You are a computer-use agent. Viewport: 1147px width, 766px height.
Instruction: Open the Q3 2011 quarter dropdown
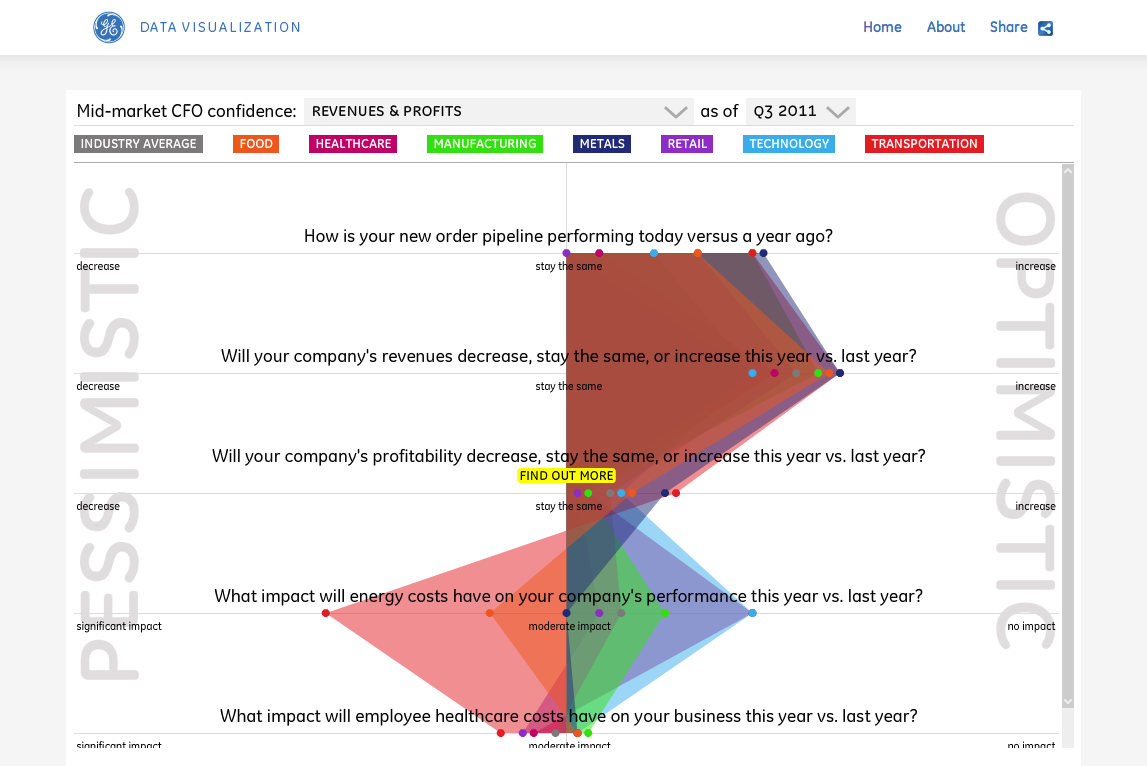click(x=837, y=111)
